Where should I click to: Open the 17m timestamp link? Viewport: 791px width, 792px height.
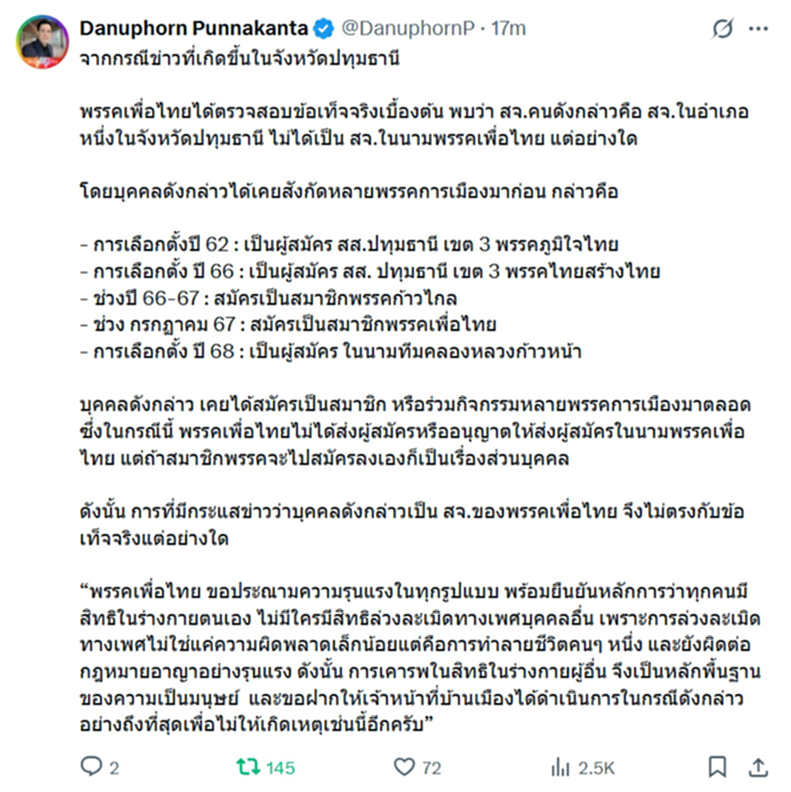pos(508,29)
